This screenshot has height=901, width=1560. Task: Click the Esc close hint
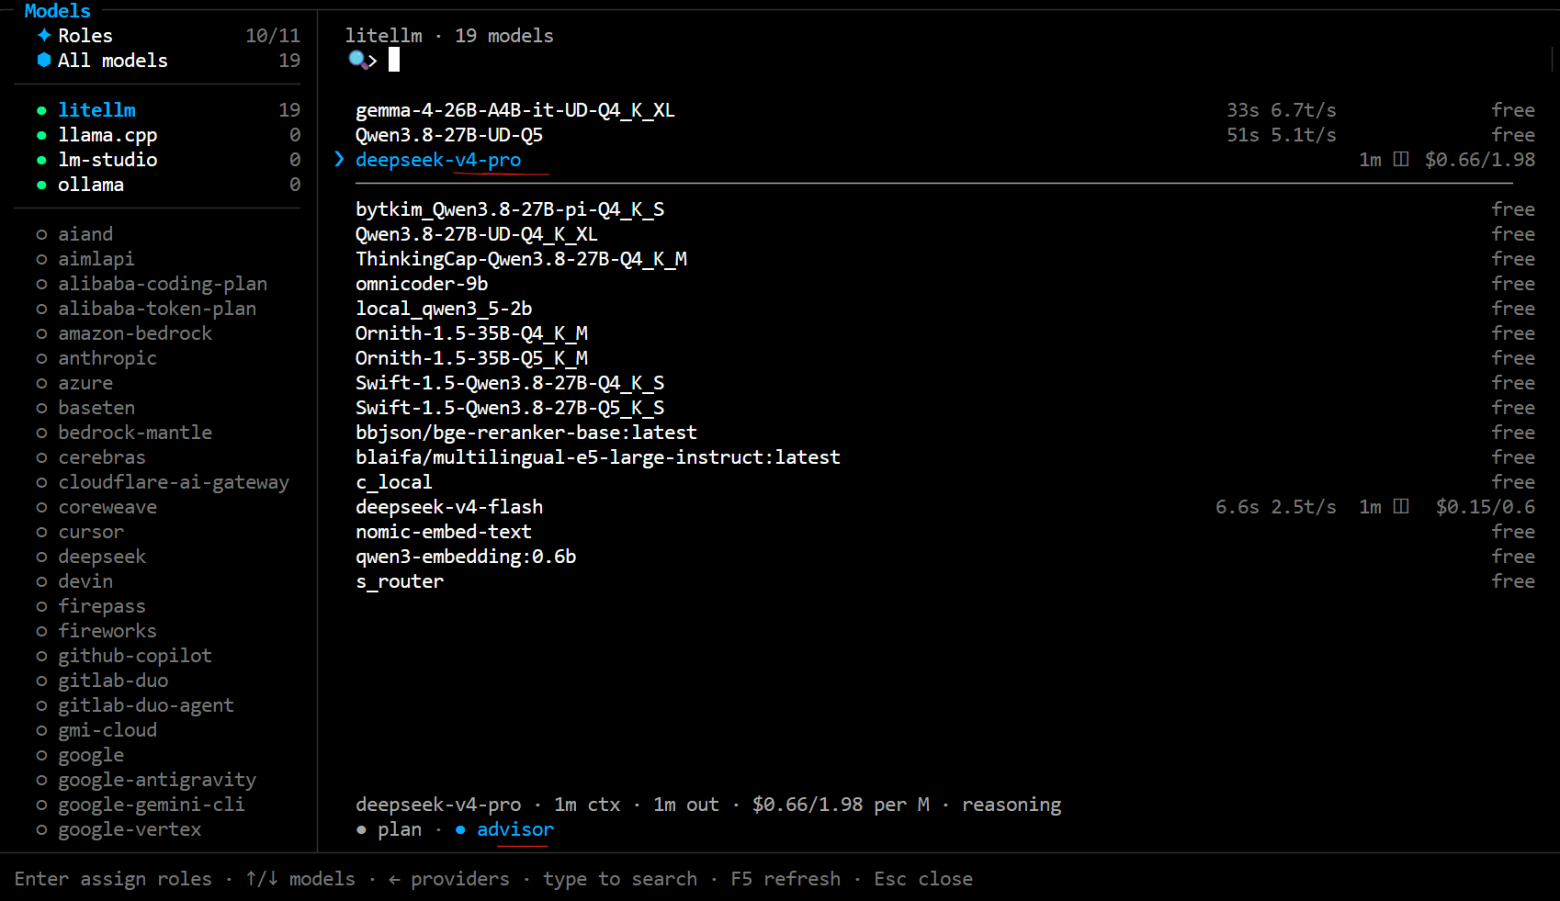923,879
